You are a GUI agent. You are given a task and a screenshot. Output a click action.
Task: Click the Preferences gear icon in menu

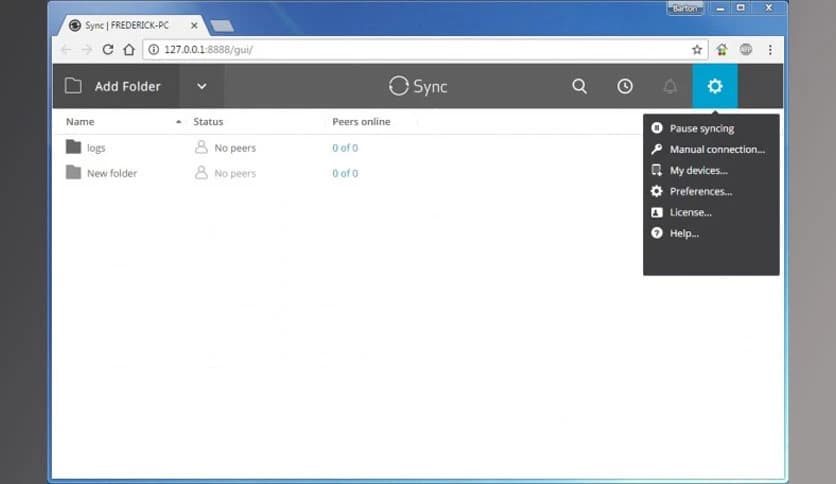point(657,191)
